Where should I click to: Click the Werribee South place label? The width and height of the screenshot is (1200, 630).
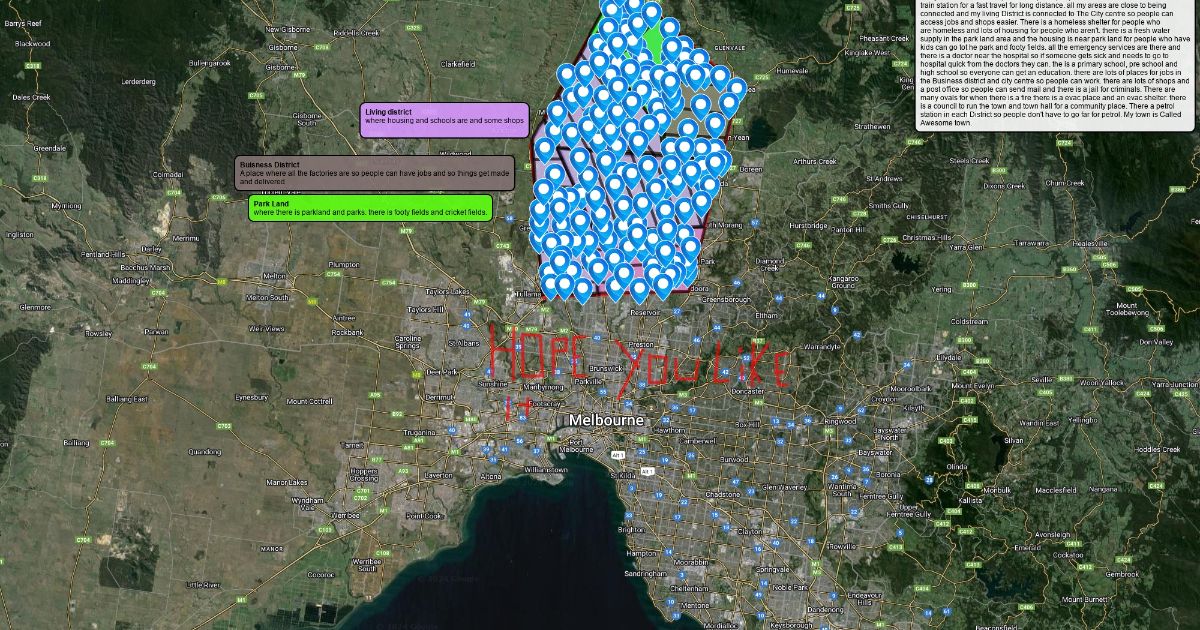coord(367,564)
